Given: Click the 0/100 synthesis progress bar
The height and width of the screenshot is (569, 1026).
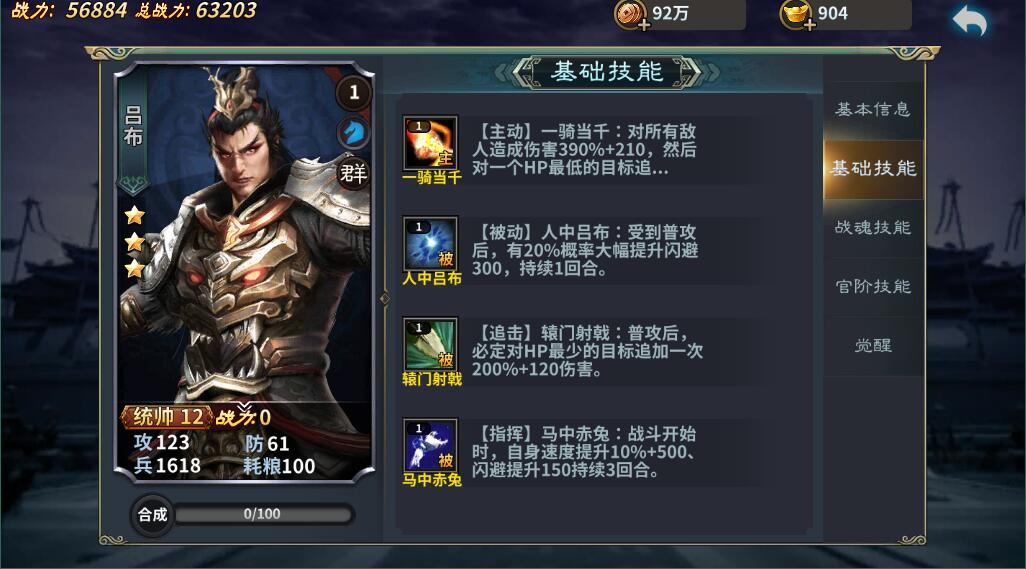Looking at the screenshot, I should pos(263,514).
